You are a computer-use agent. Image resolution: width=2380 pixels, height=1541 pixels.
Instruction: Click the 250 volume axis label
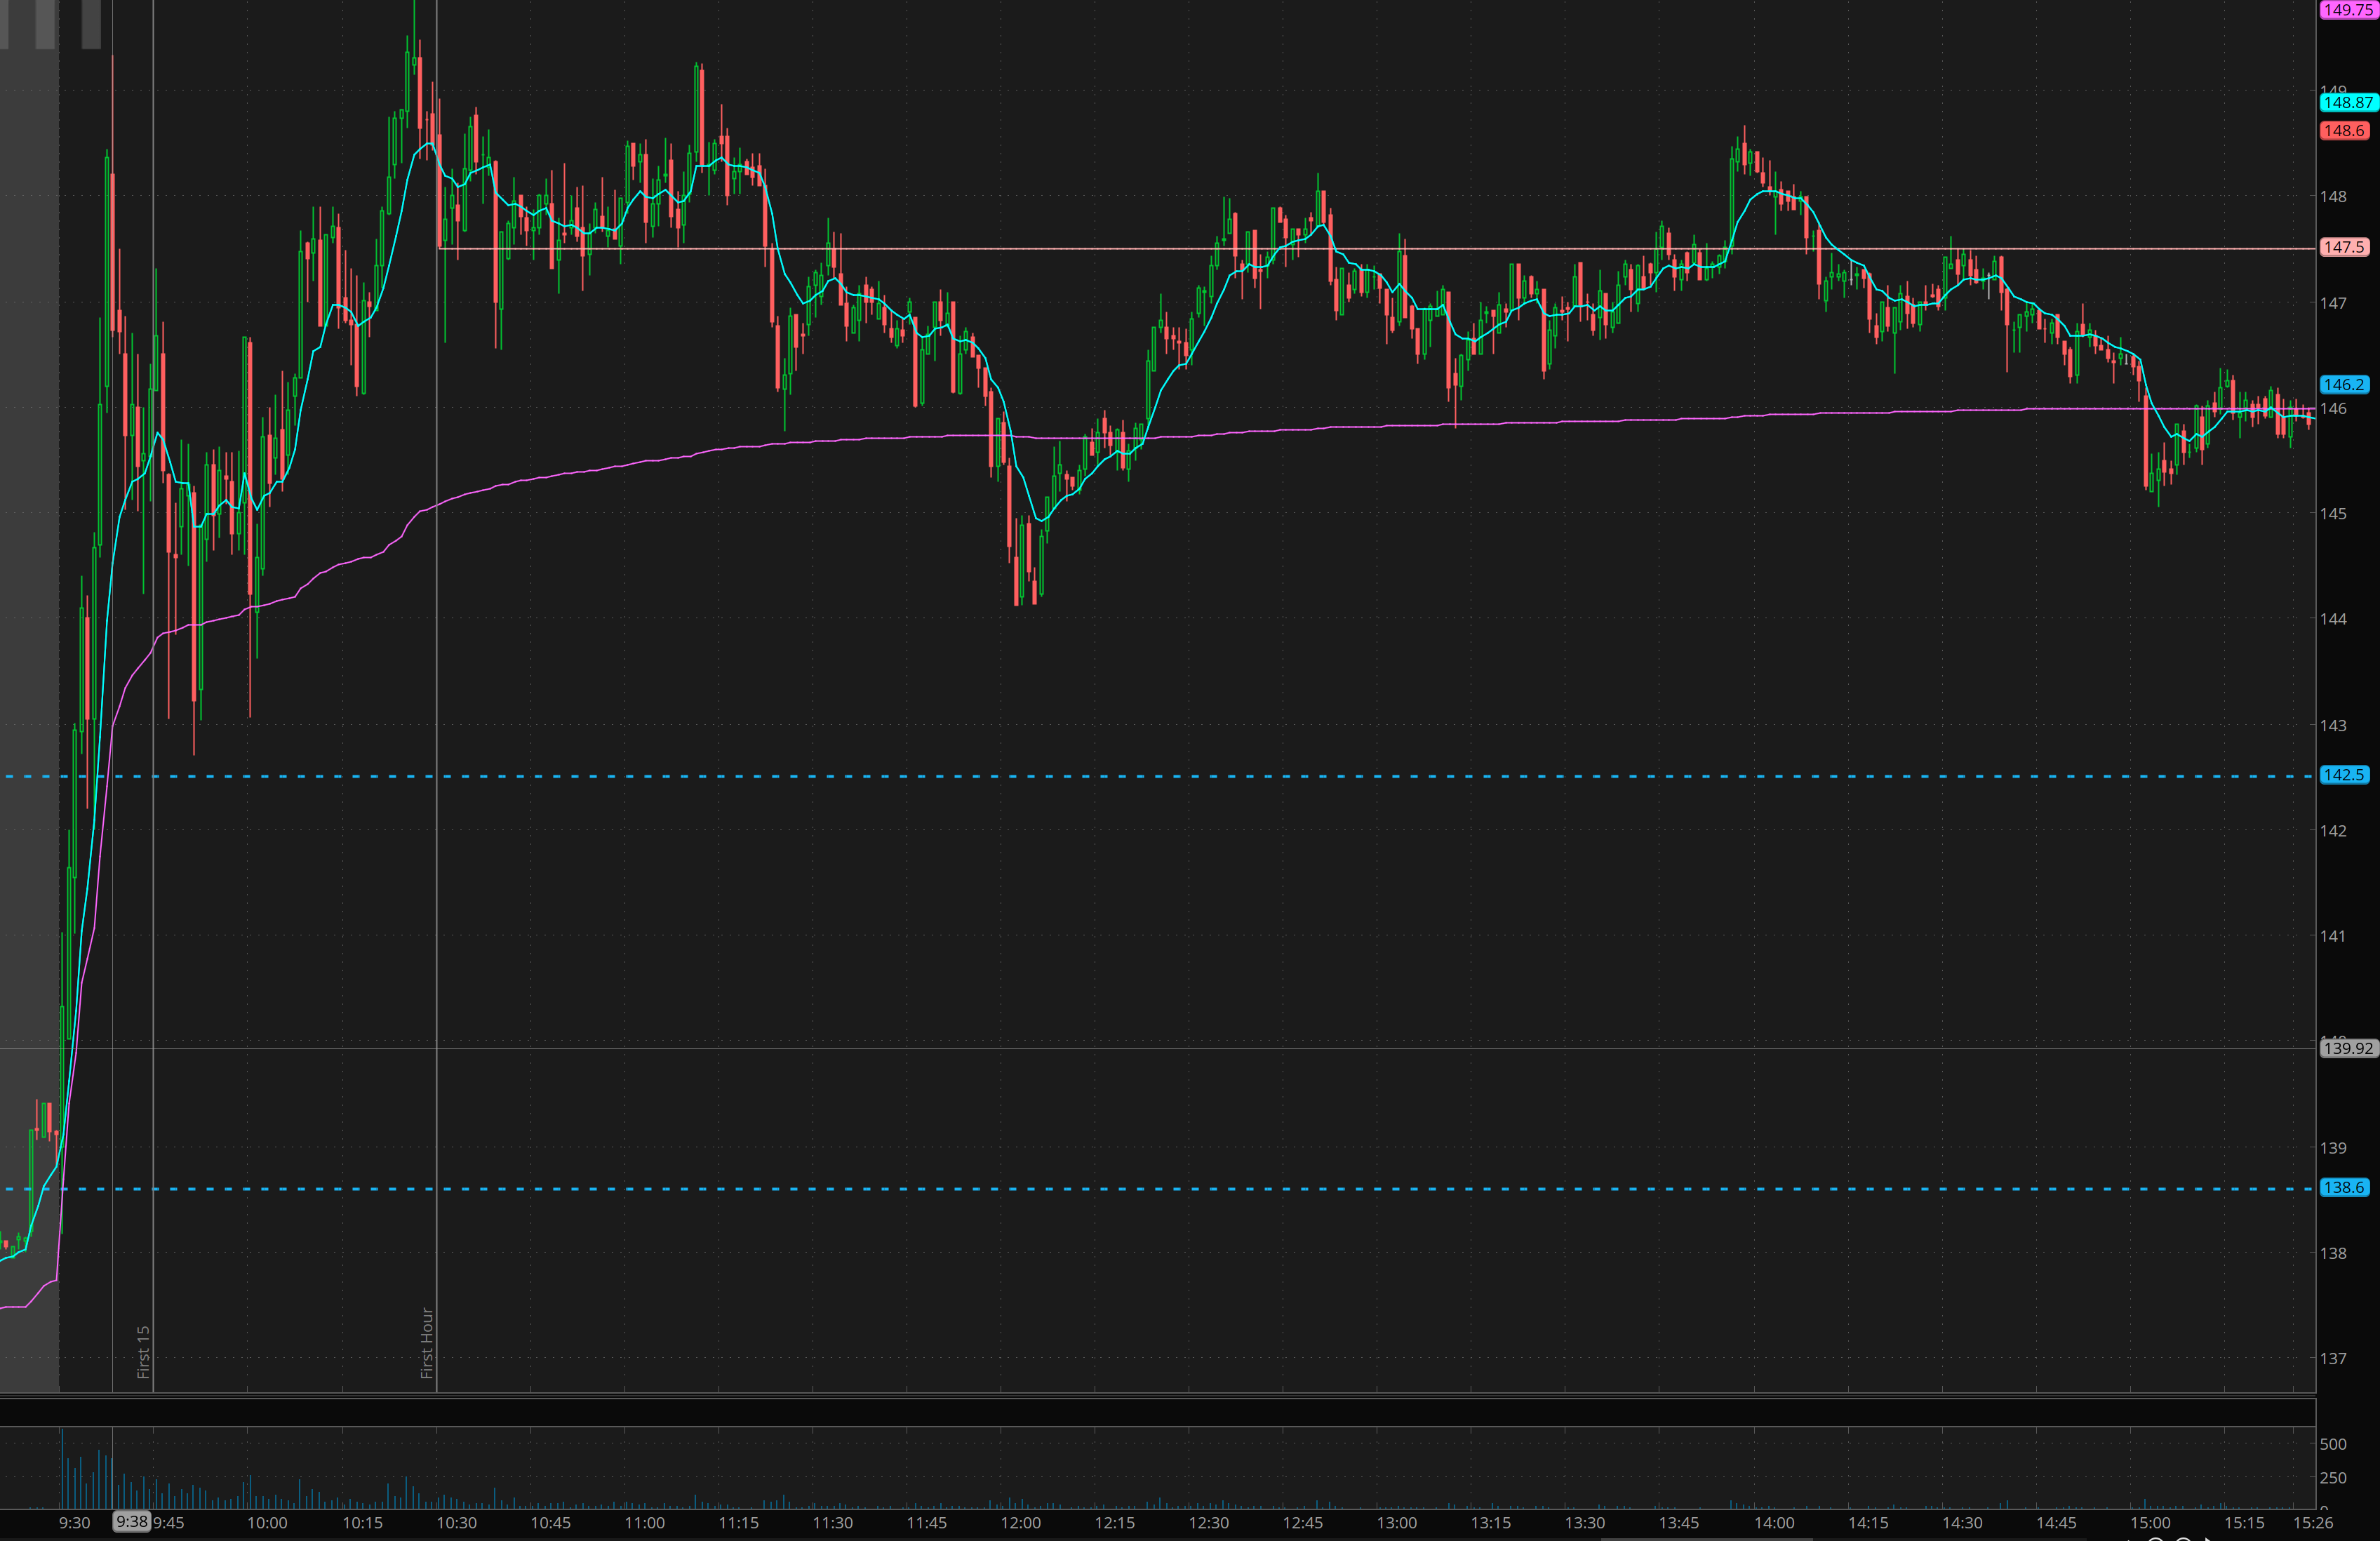point(2332,1478)
